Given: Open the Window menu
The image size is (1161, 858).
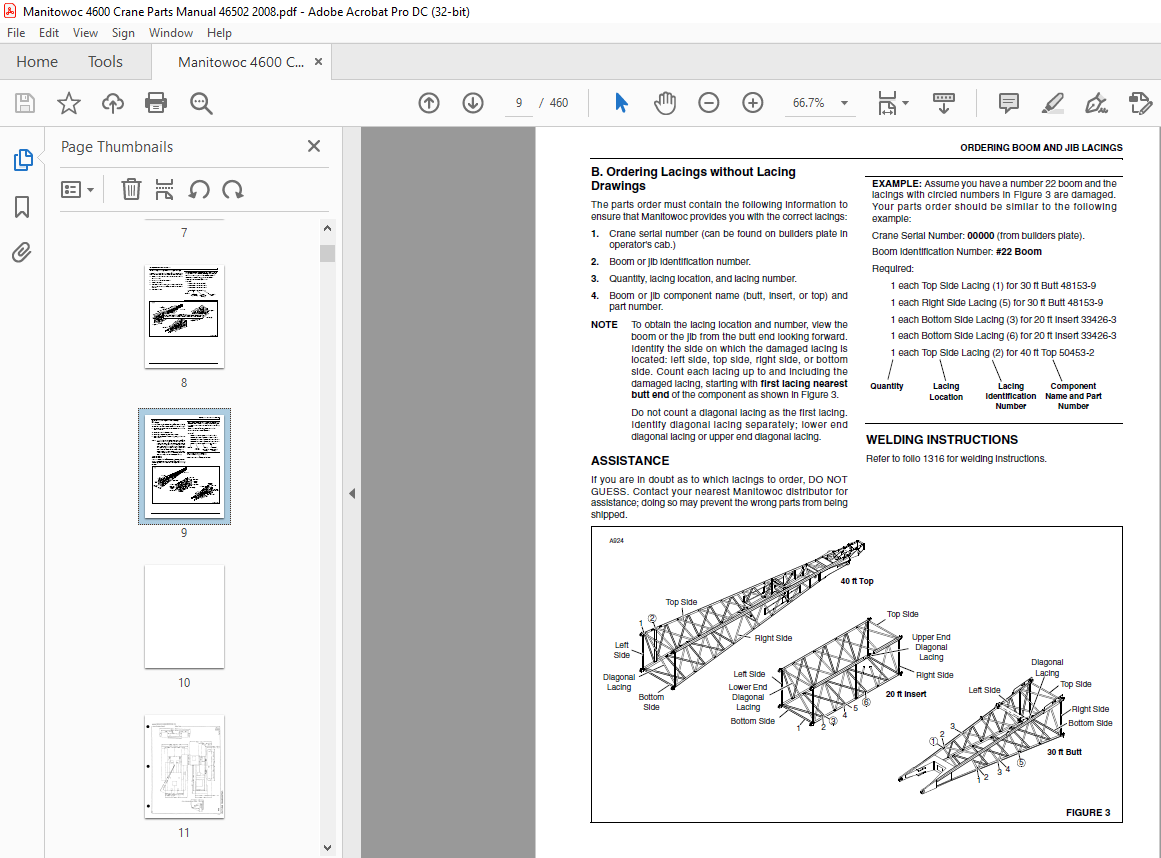Looking at the screenshot, I should click(170, 33).
